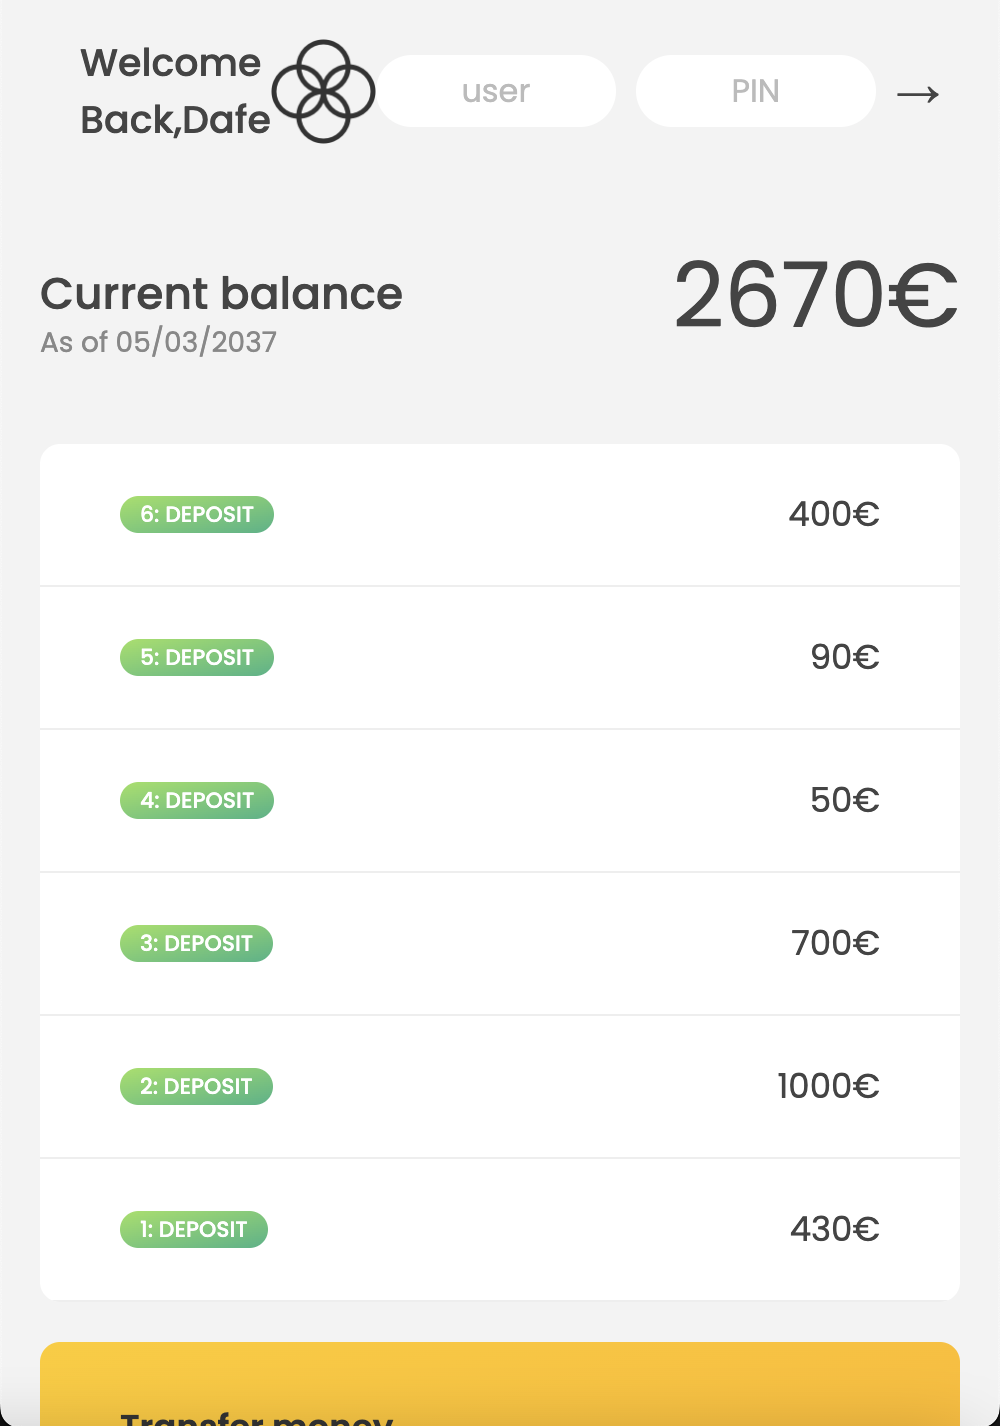Click the 400€ deposit amount
The image size is (1000, 1426).
[834, 514]
